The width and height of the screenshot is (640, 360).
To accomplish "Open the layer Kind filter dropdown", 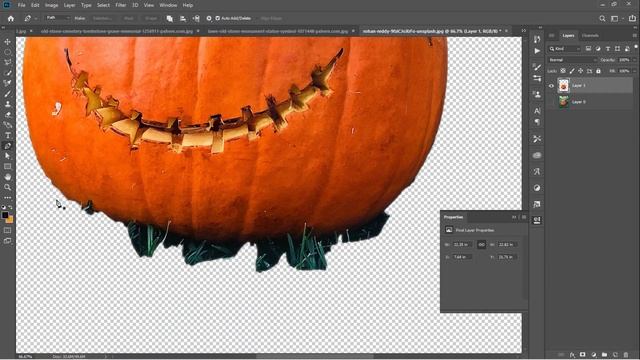I will (564, 49).
